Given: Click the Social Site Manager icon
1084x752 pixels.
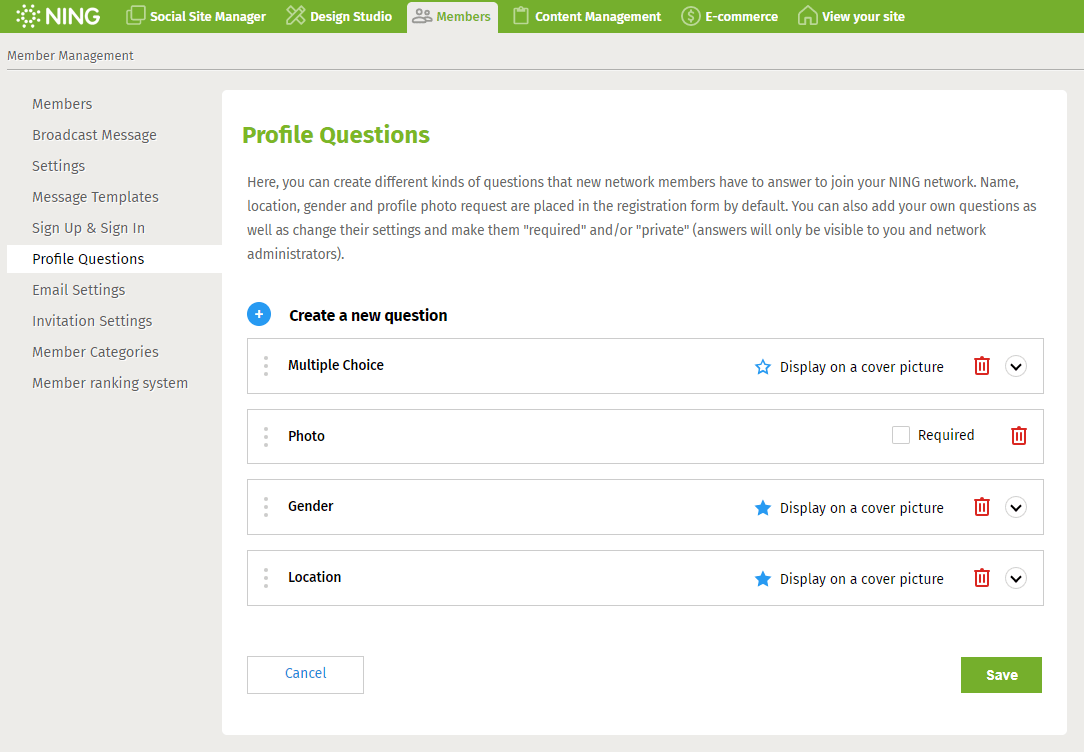Looking at the screenshot, I should pos(135,16).
